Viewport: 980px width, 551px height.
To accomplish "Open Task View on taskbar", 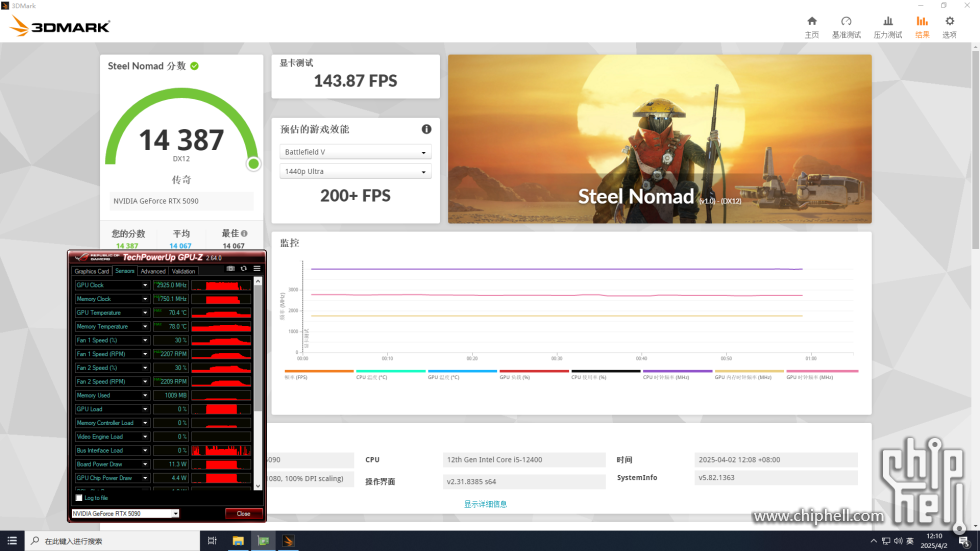I will 212,541.
